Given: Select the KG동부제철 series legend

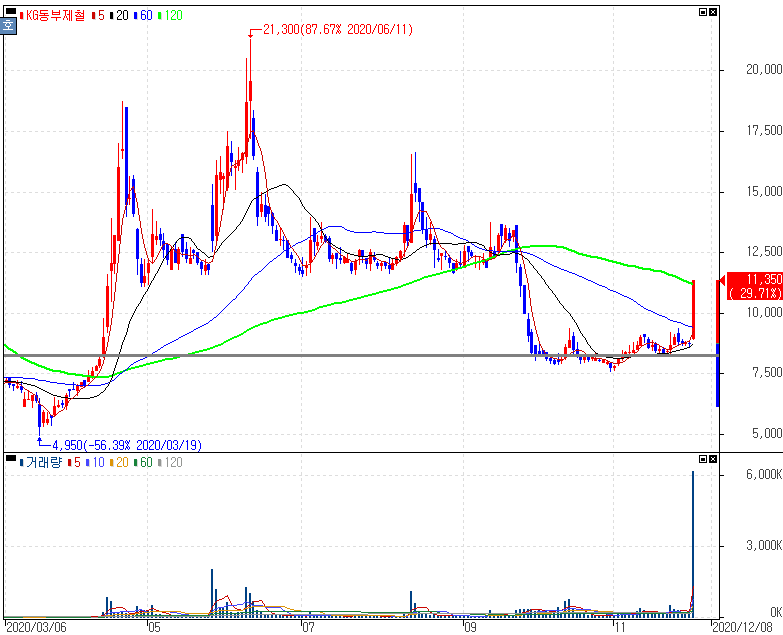Looking at the screenshot, I should pyautogui.click(x=53, y=15).
